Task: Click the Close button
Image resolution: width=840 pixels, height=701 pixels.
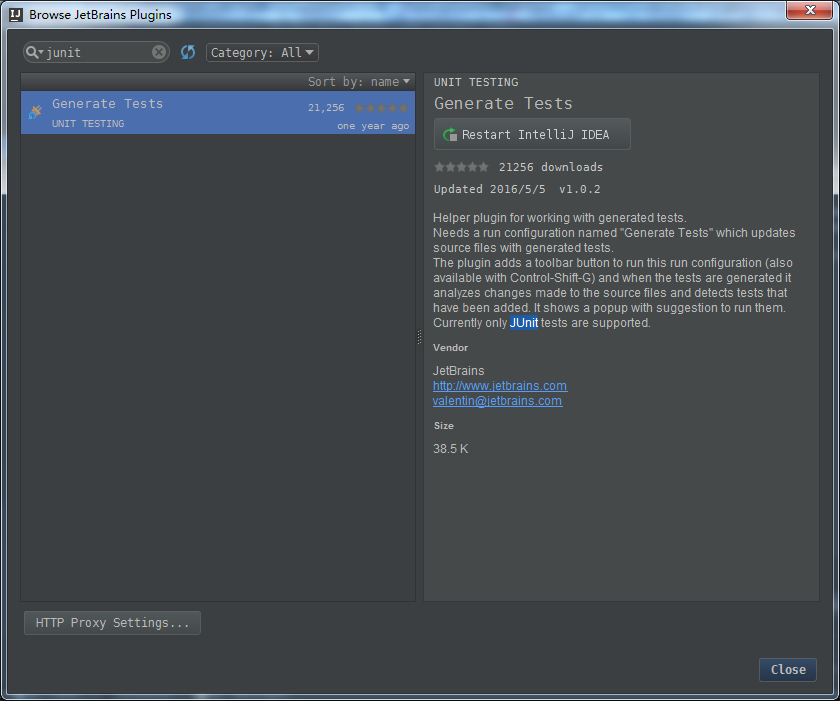Action: 788,669
